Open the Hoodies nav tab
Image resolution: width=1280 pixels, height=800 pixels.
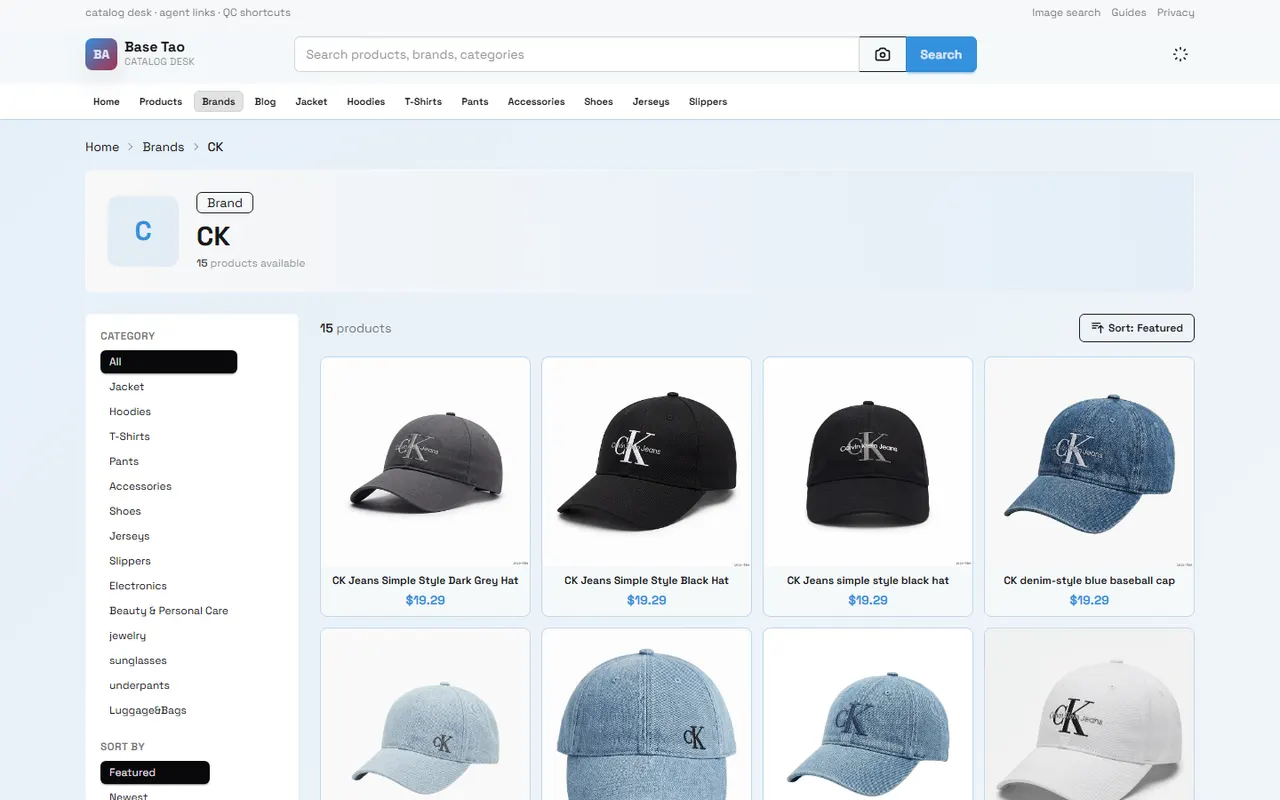point(366,102)
